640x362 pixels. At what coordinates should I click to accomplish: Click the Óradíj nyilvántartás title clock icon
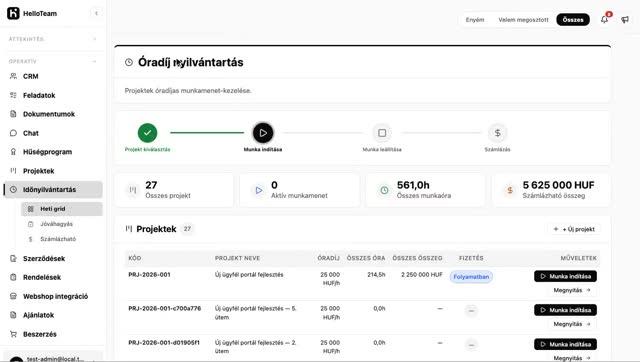tap(129, 62)
